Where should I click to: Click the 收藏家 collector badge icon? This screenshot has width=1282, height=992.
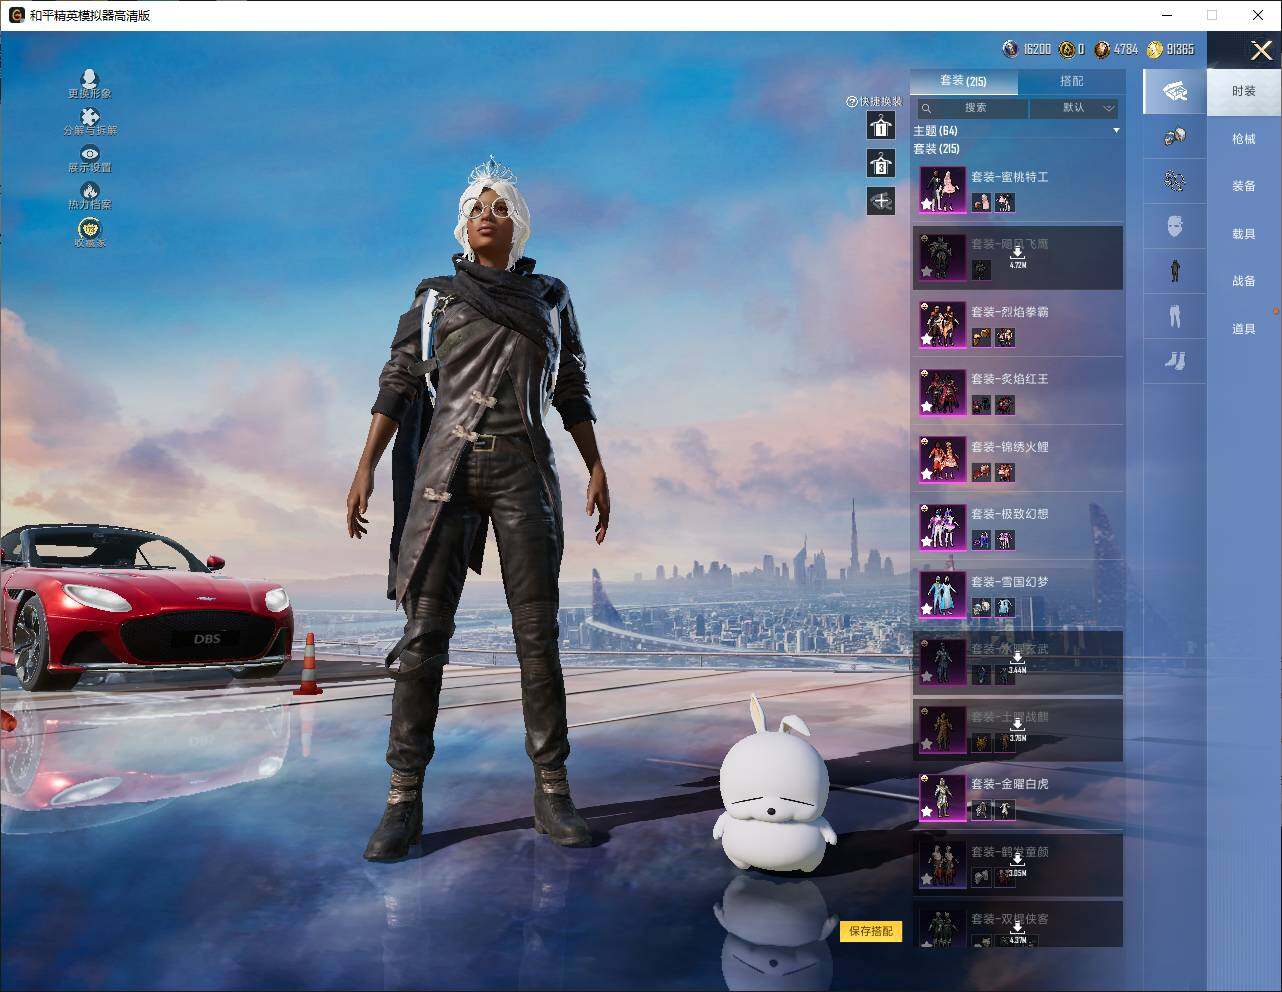pos(90,230)
